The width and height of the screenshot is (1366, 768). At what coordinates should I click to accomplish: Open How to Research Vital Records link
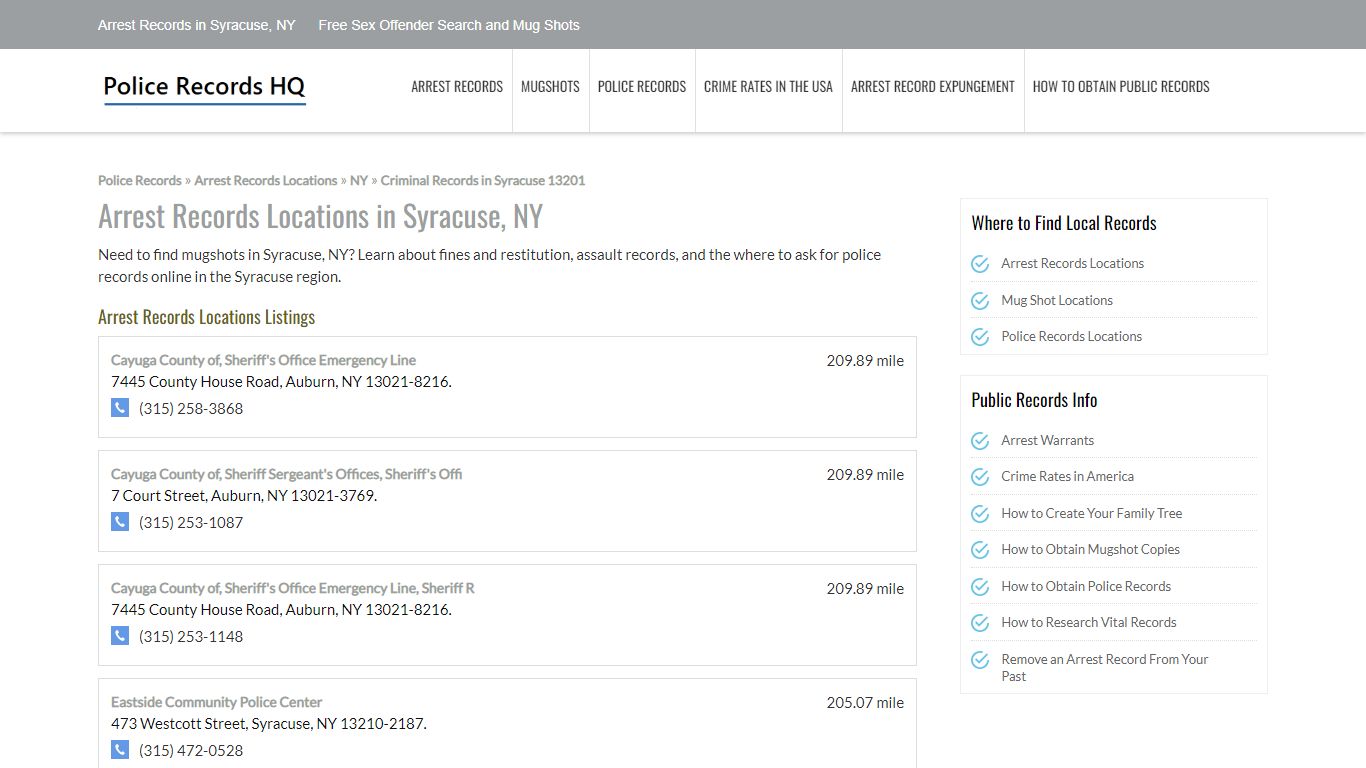(x=1089, y=622)
